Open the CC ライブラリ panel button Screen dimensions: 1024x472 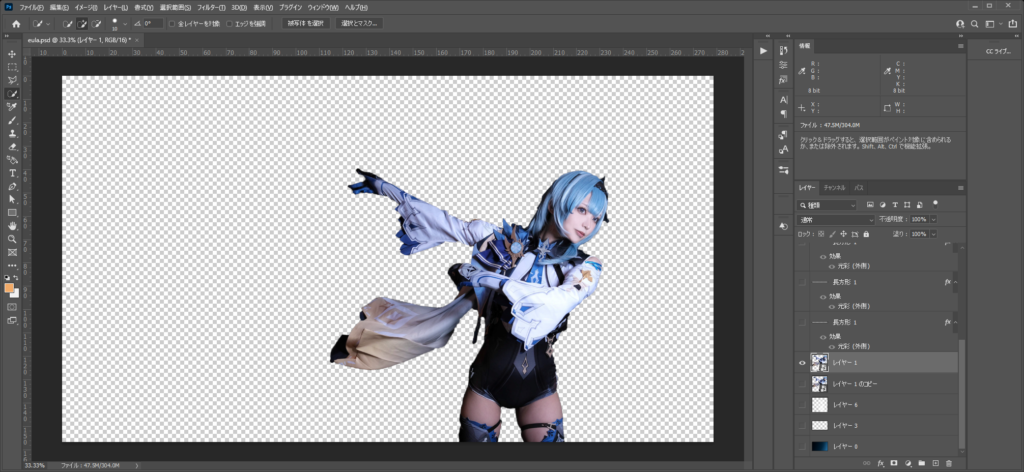pyautogui.click(x=998, y=50)
